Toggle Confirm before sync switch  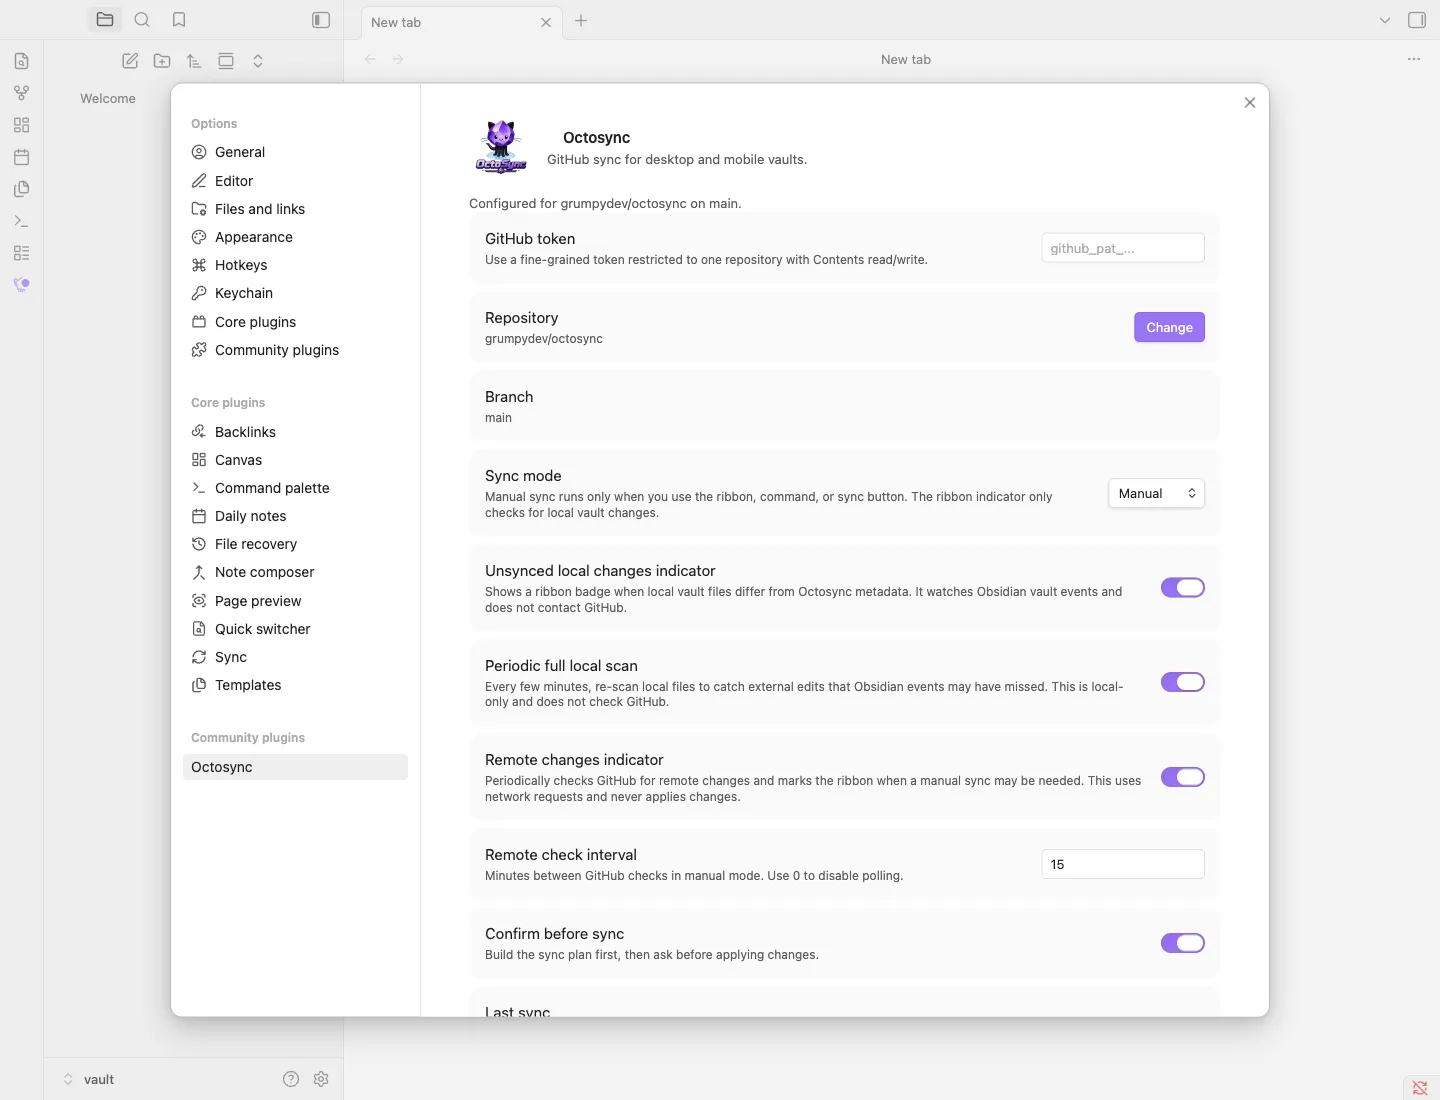tap(1182, 943)
